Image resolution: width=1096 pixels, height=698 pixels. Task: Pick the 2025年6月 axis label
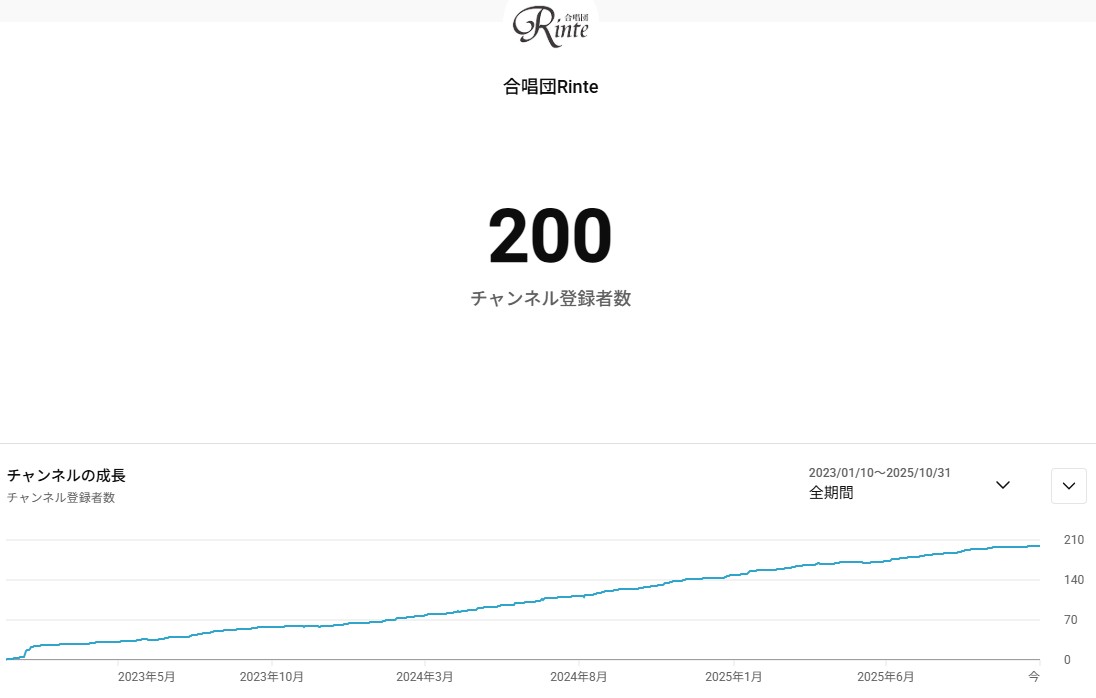click(x=886, y=677)
